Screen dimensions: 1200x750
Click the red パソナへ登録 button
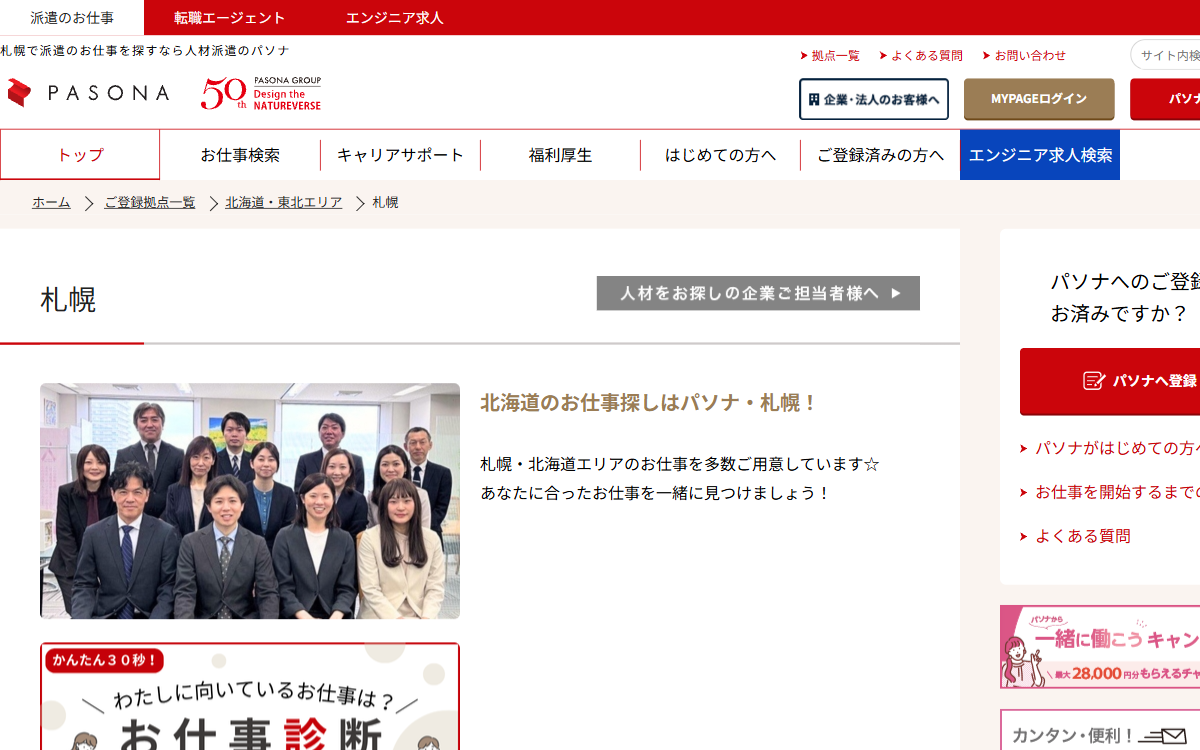(1110, 381)
